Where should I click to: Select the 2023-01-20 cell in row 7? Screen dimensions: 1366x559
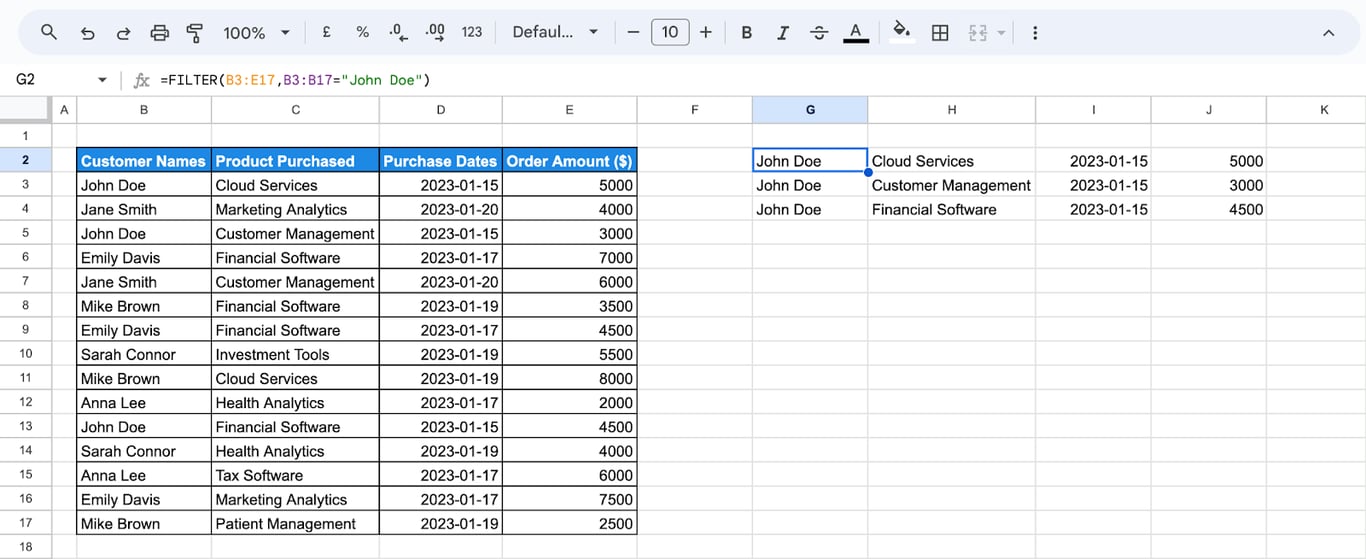(x=441, y=282)
